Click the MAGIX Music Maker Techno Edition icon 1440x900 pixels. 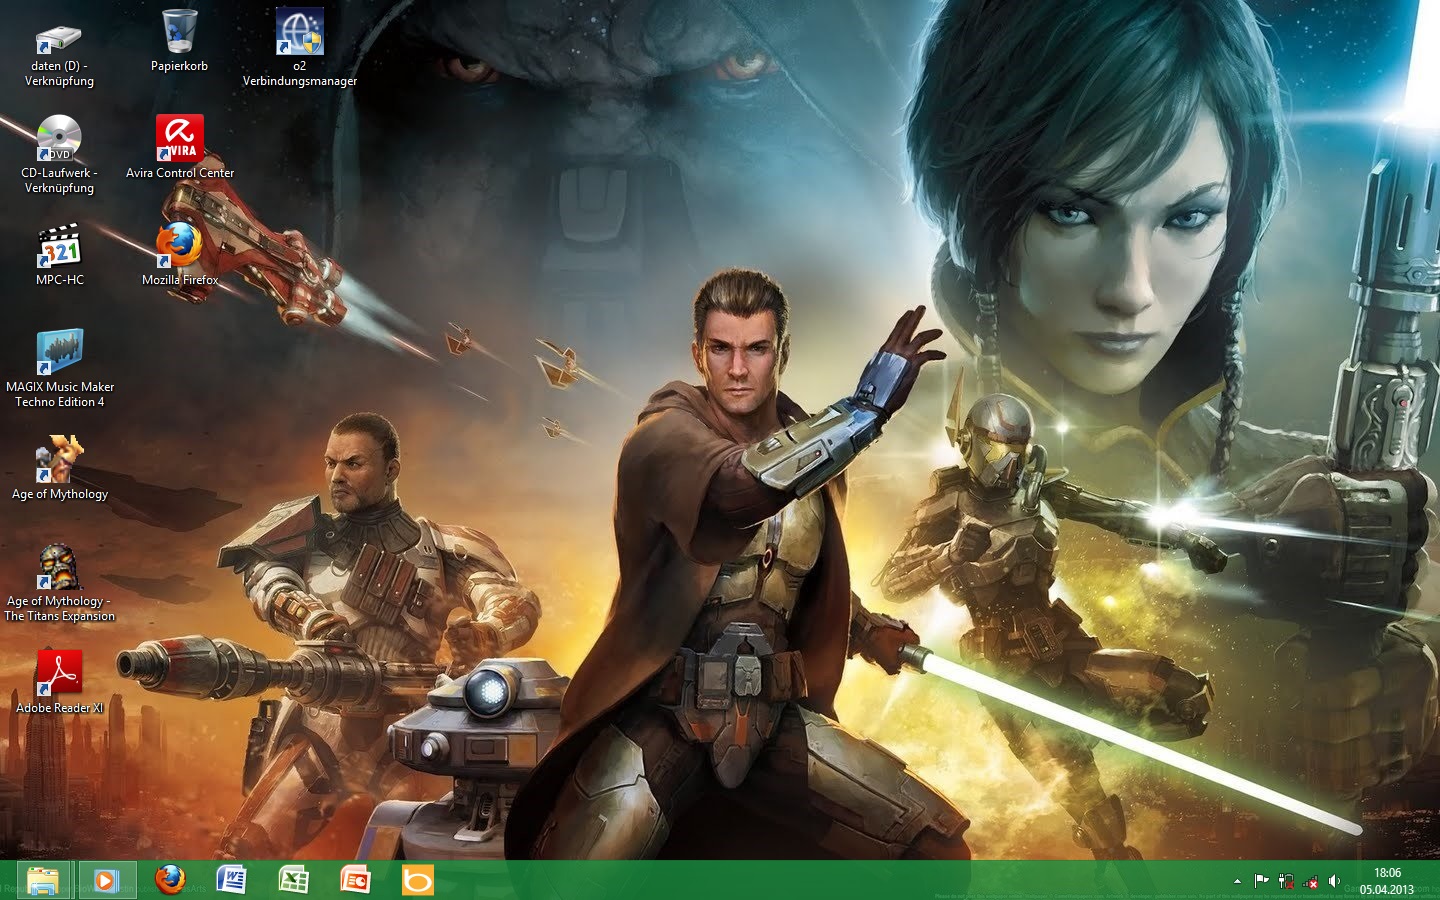[60, 355]
